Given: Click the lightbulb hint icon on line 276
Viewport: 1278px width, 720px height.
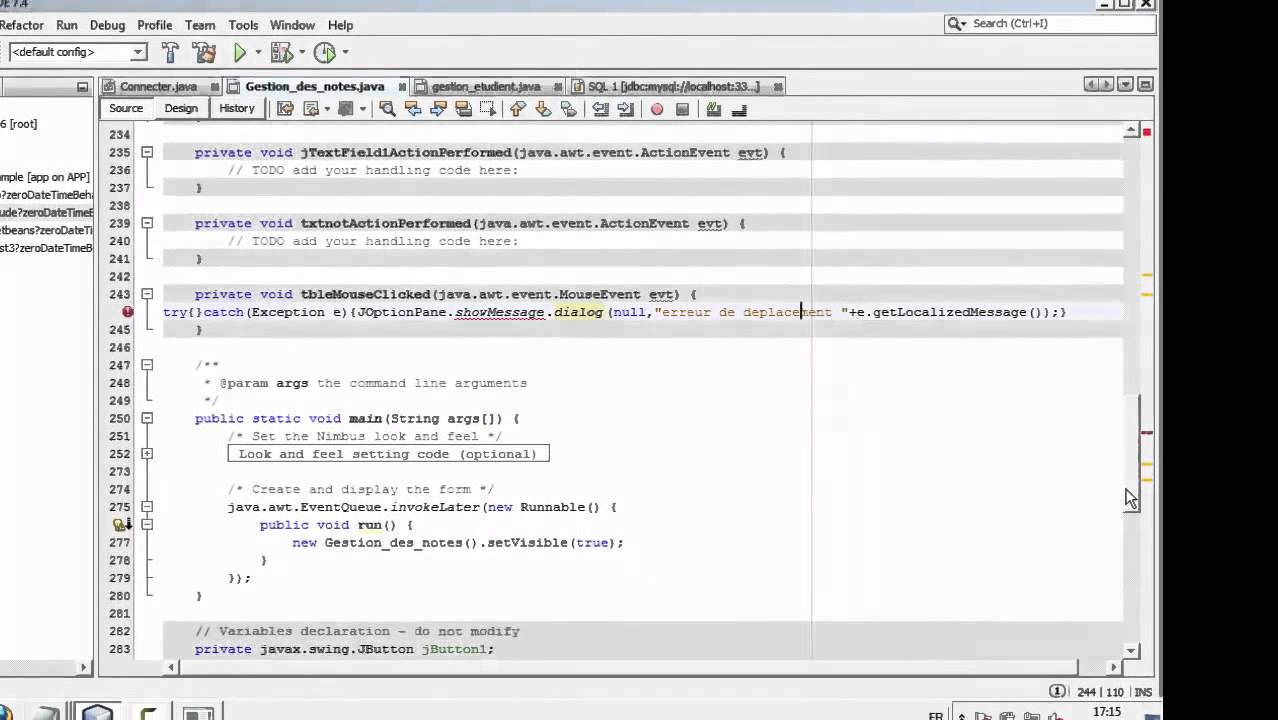Looking at the screenshot, I should (x=120, y=525).
